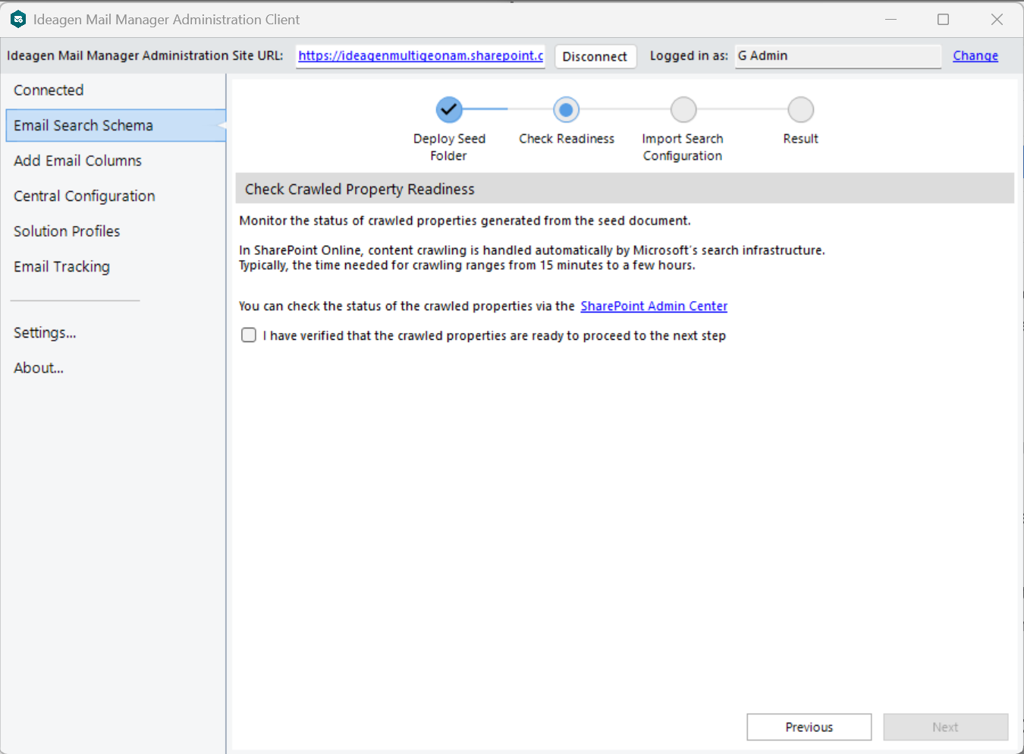The image size is (1024, 754).
Task: Click the Previous button
Action: click(x=809, y=727)
